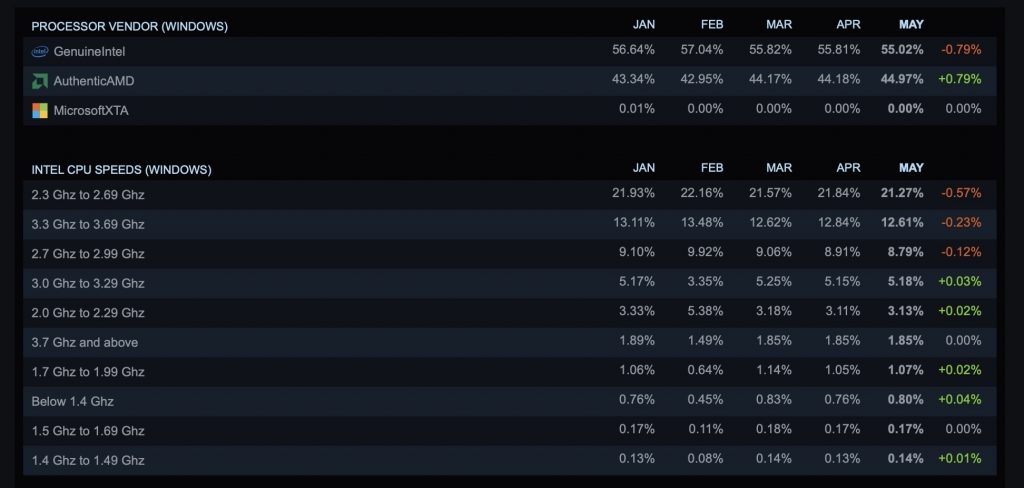Select the Below 1.4 Ghz row
Screen dimensions: 1024x488
509,401
